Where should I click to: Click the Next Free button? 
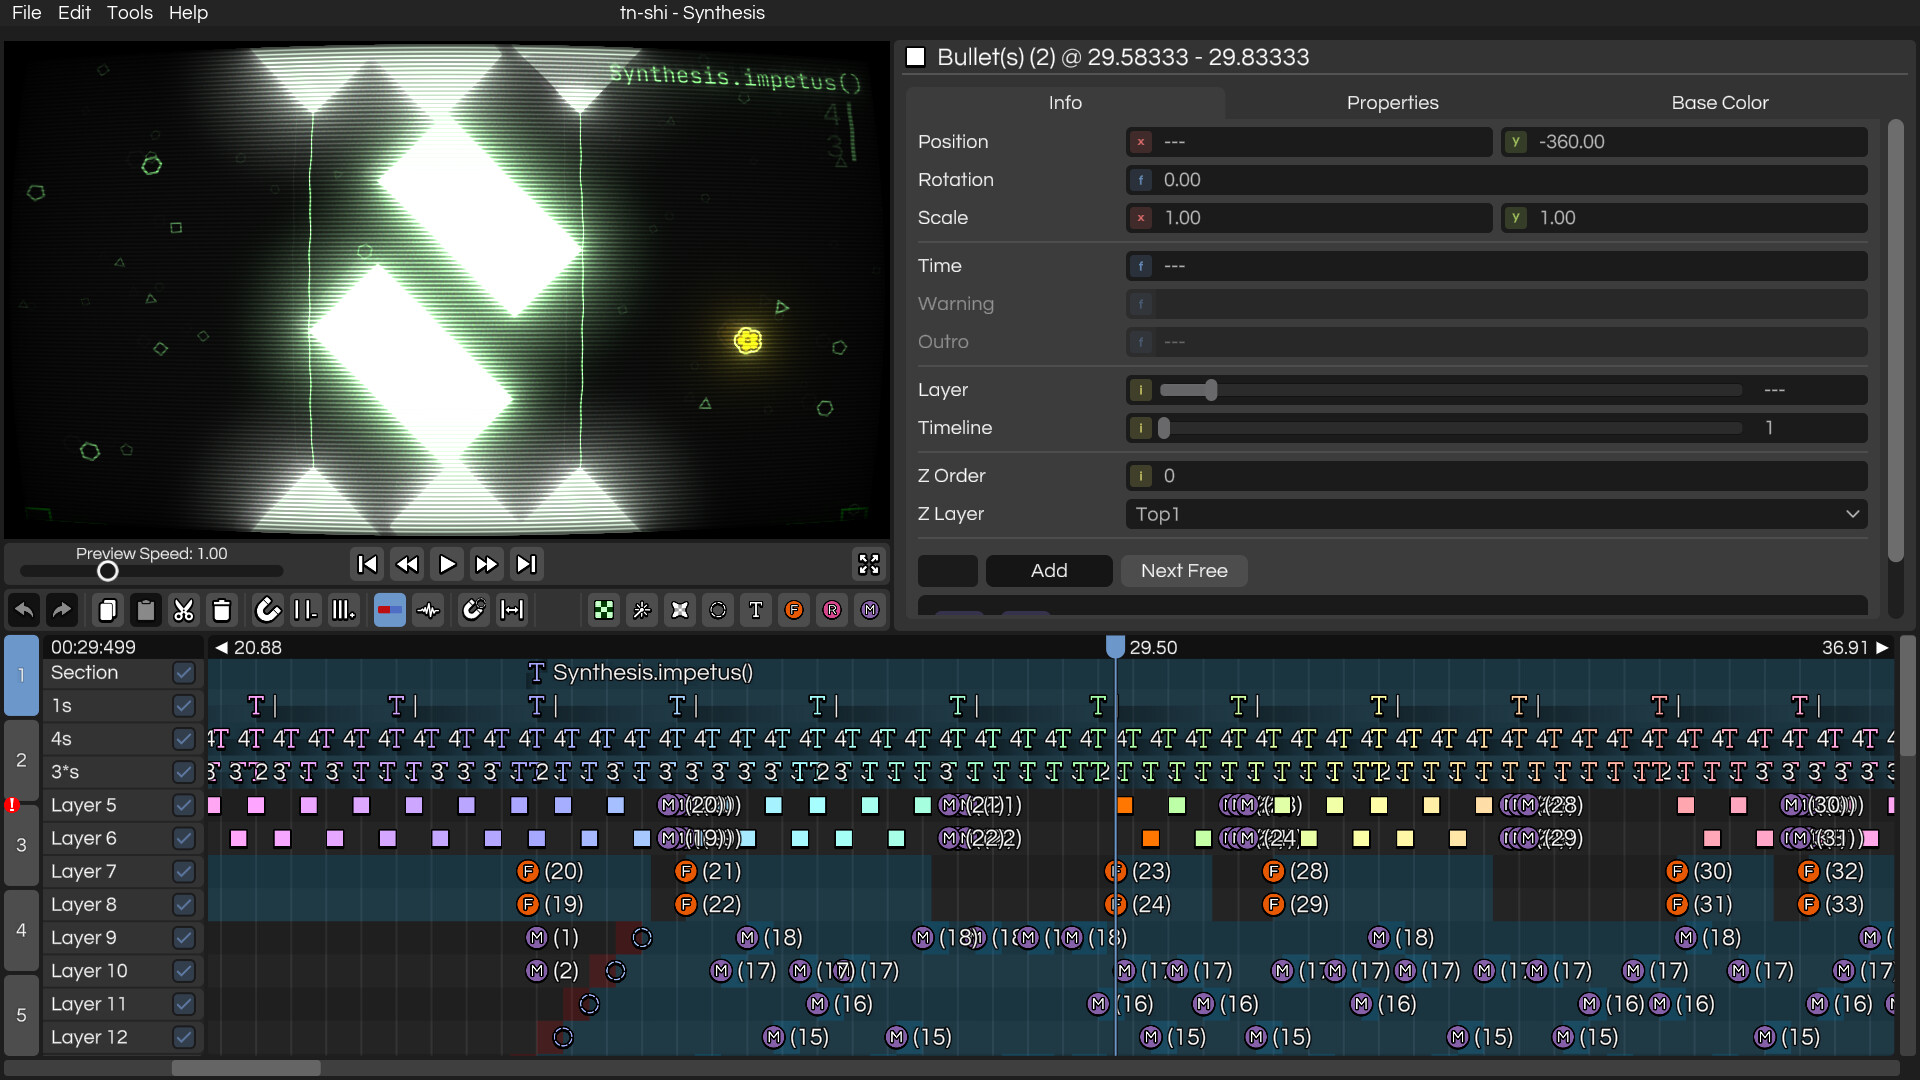[1183, 570]
